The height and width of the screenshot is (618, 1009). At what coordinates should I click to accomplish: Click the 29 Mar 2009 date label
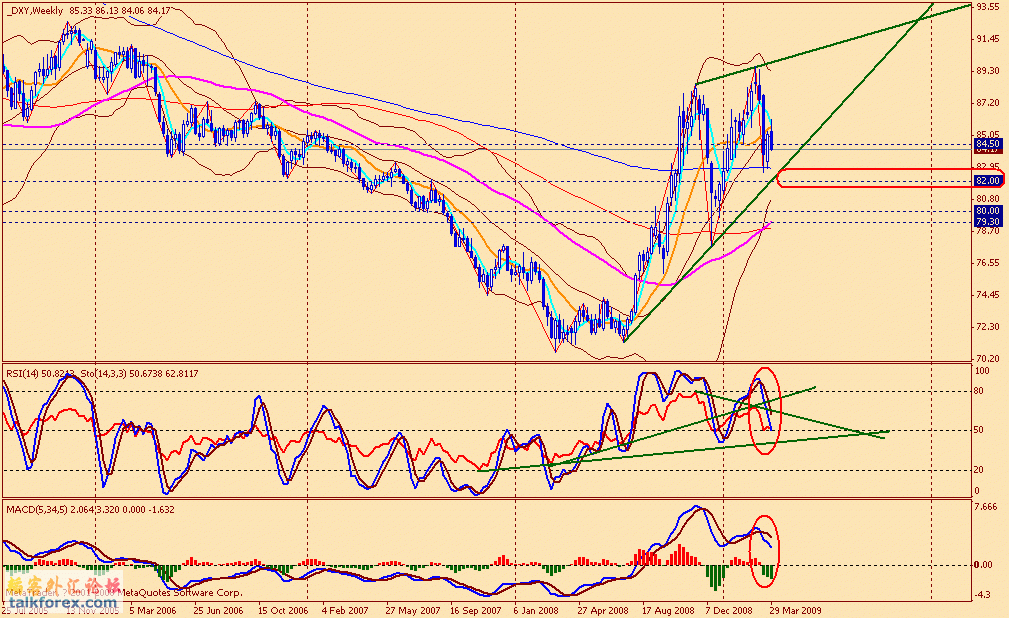pyautogui.click(x=795, y=610)
